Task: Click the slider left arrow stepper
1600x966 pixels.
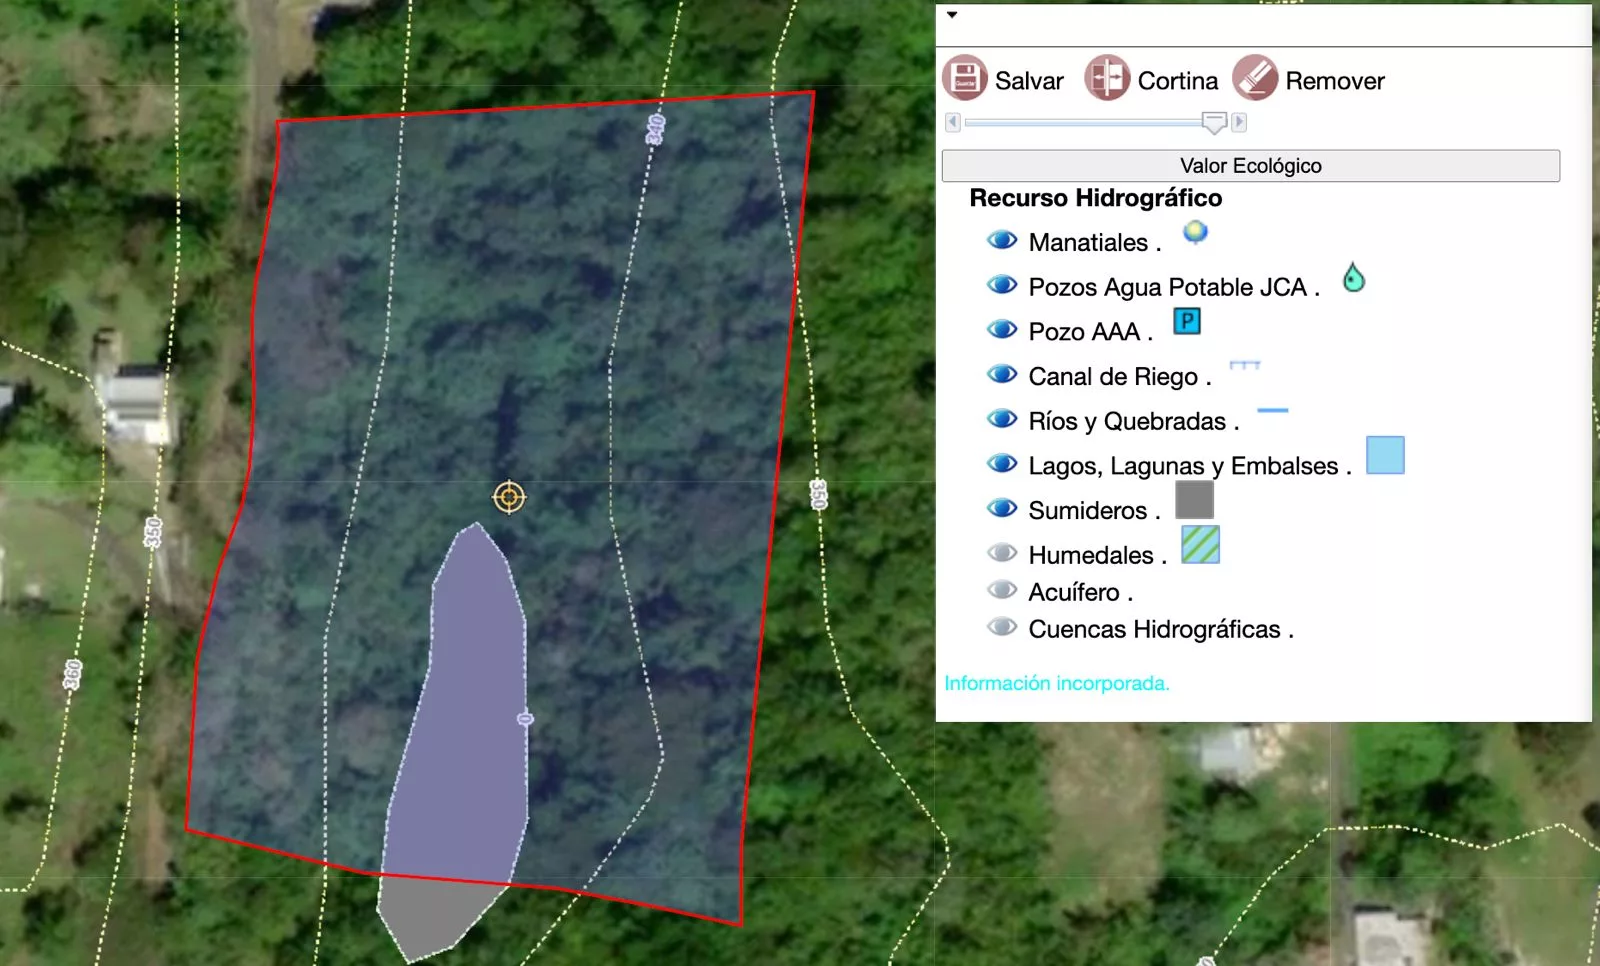Action: click(953, 122)
